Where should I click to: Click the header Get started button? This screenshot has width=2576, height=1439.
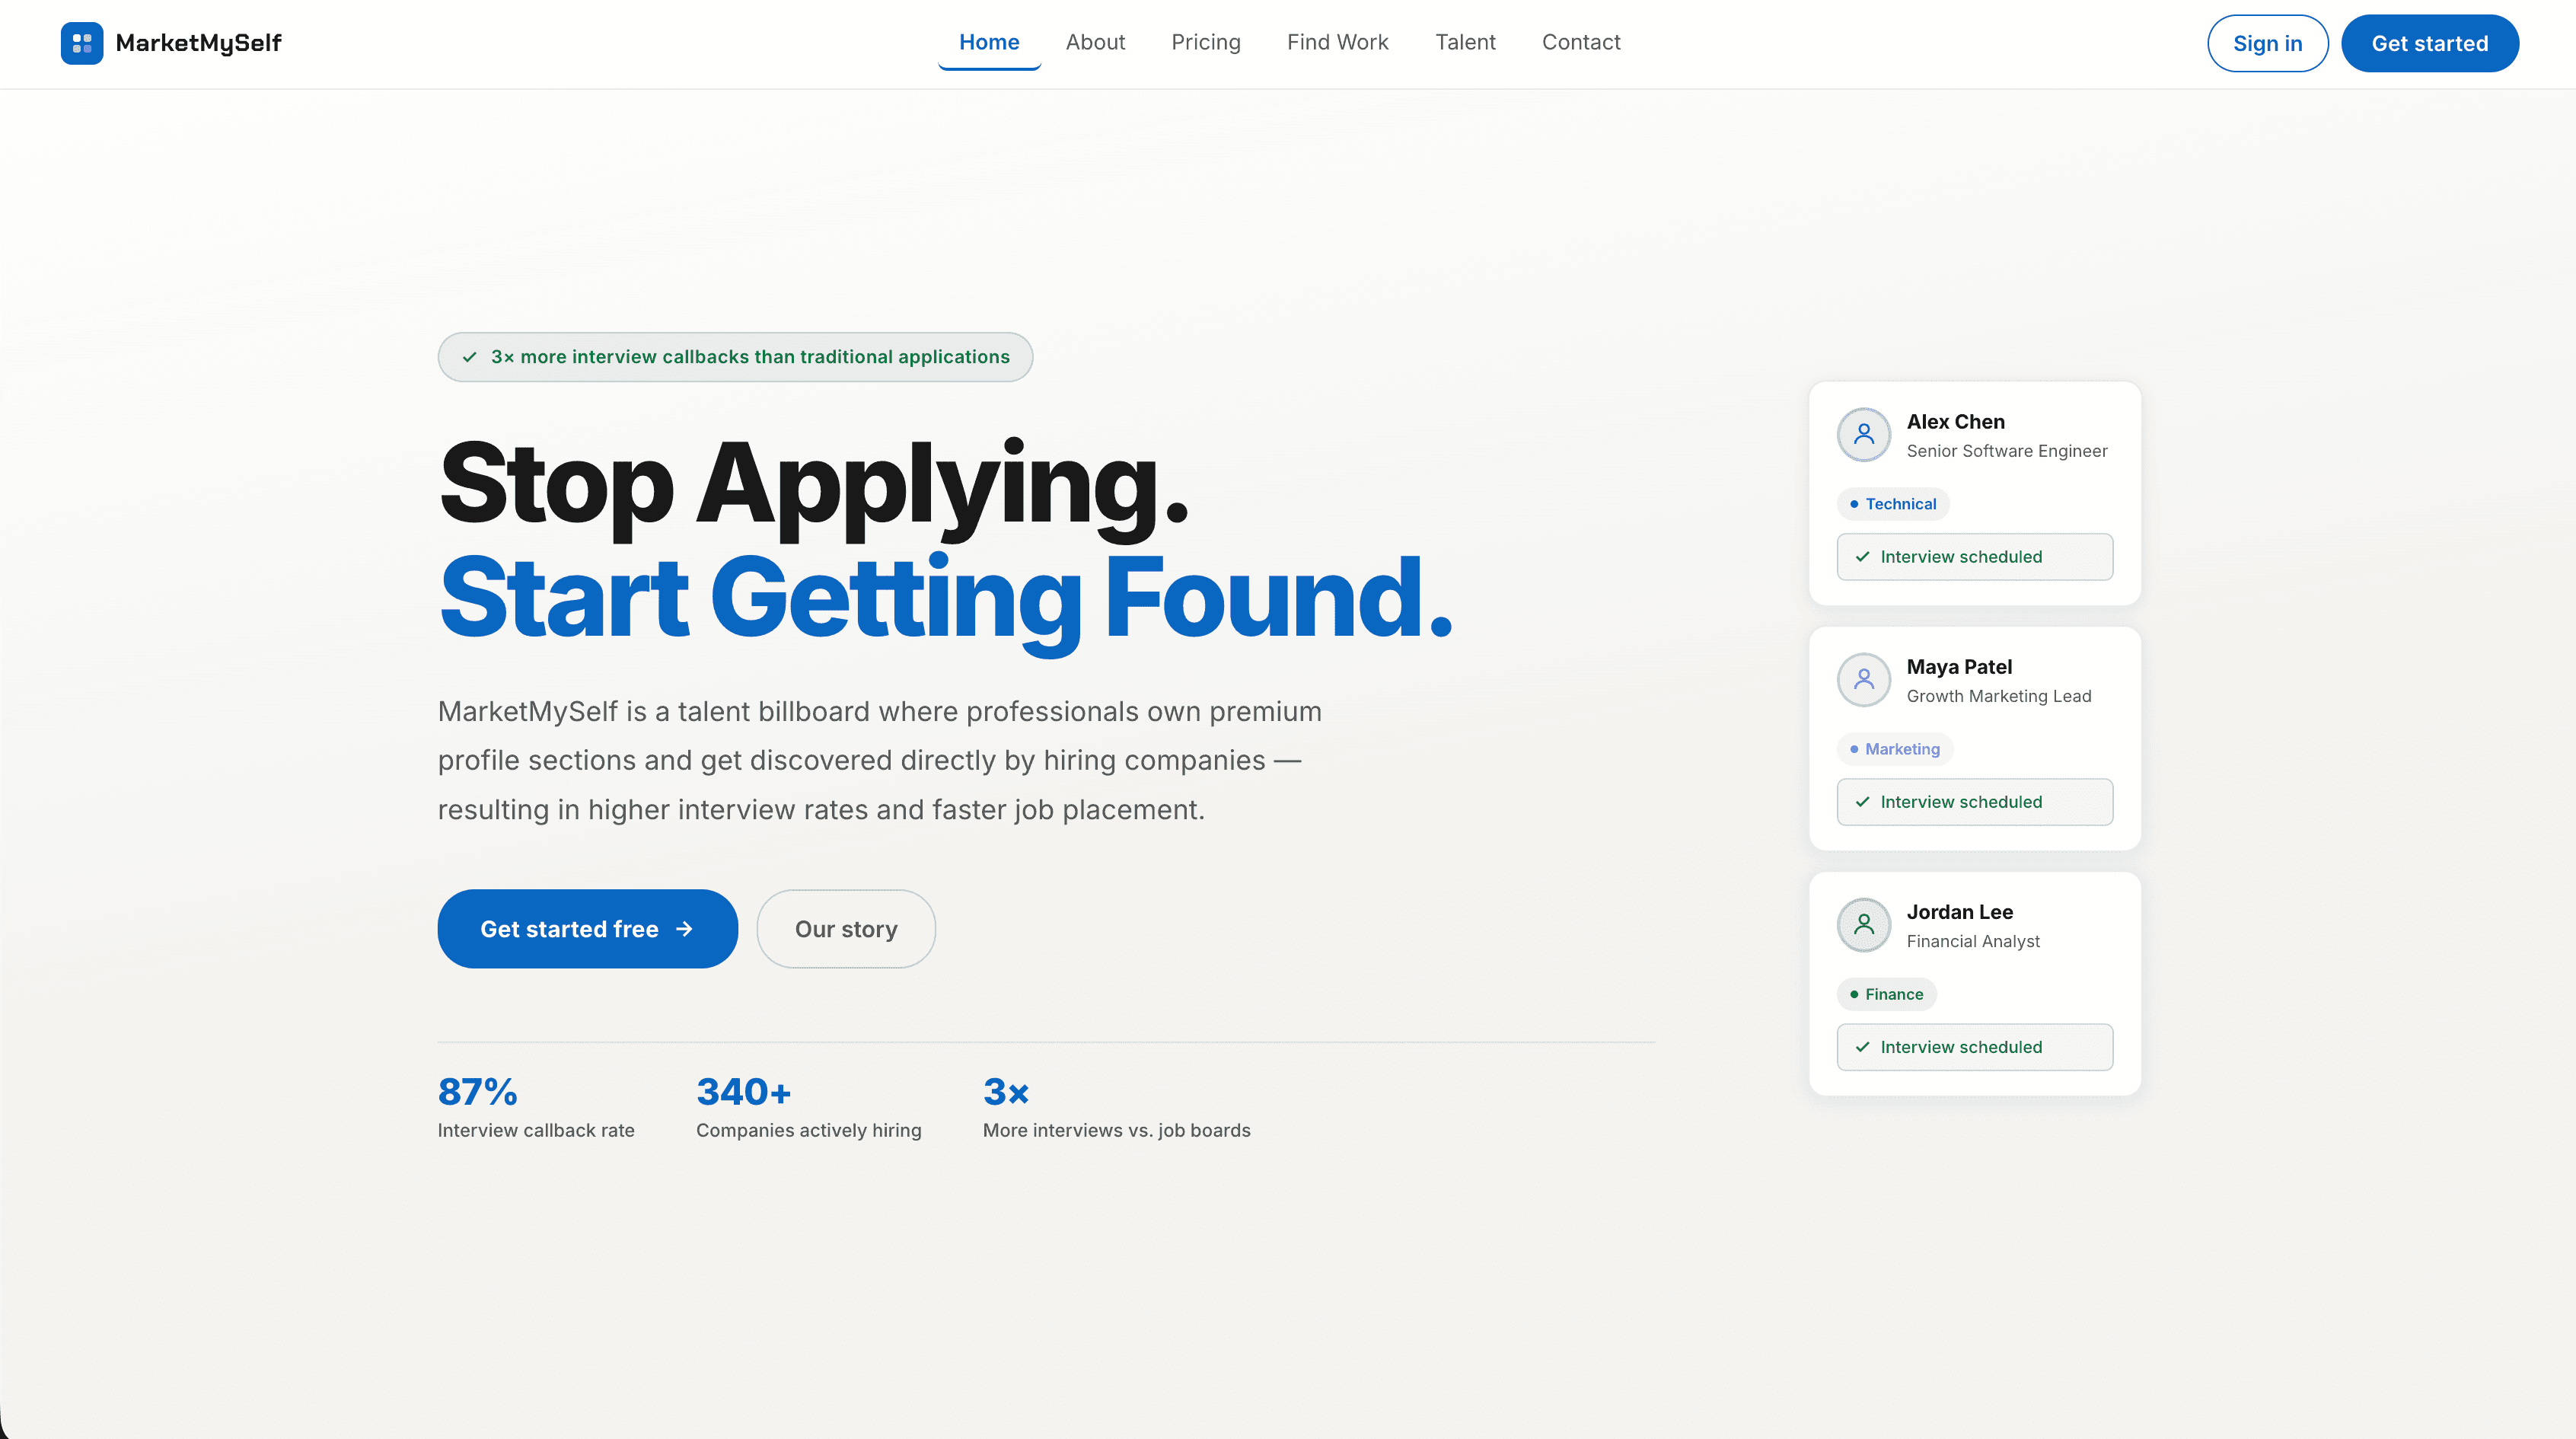[x=2429, y=43]
